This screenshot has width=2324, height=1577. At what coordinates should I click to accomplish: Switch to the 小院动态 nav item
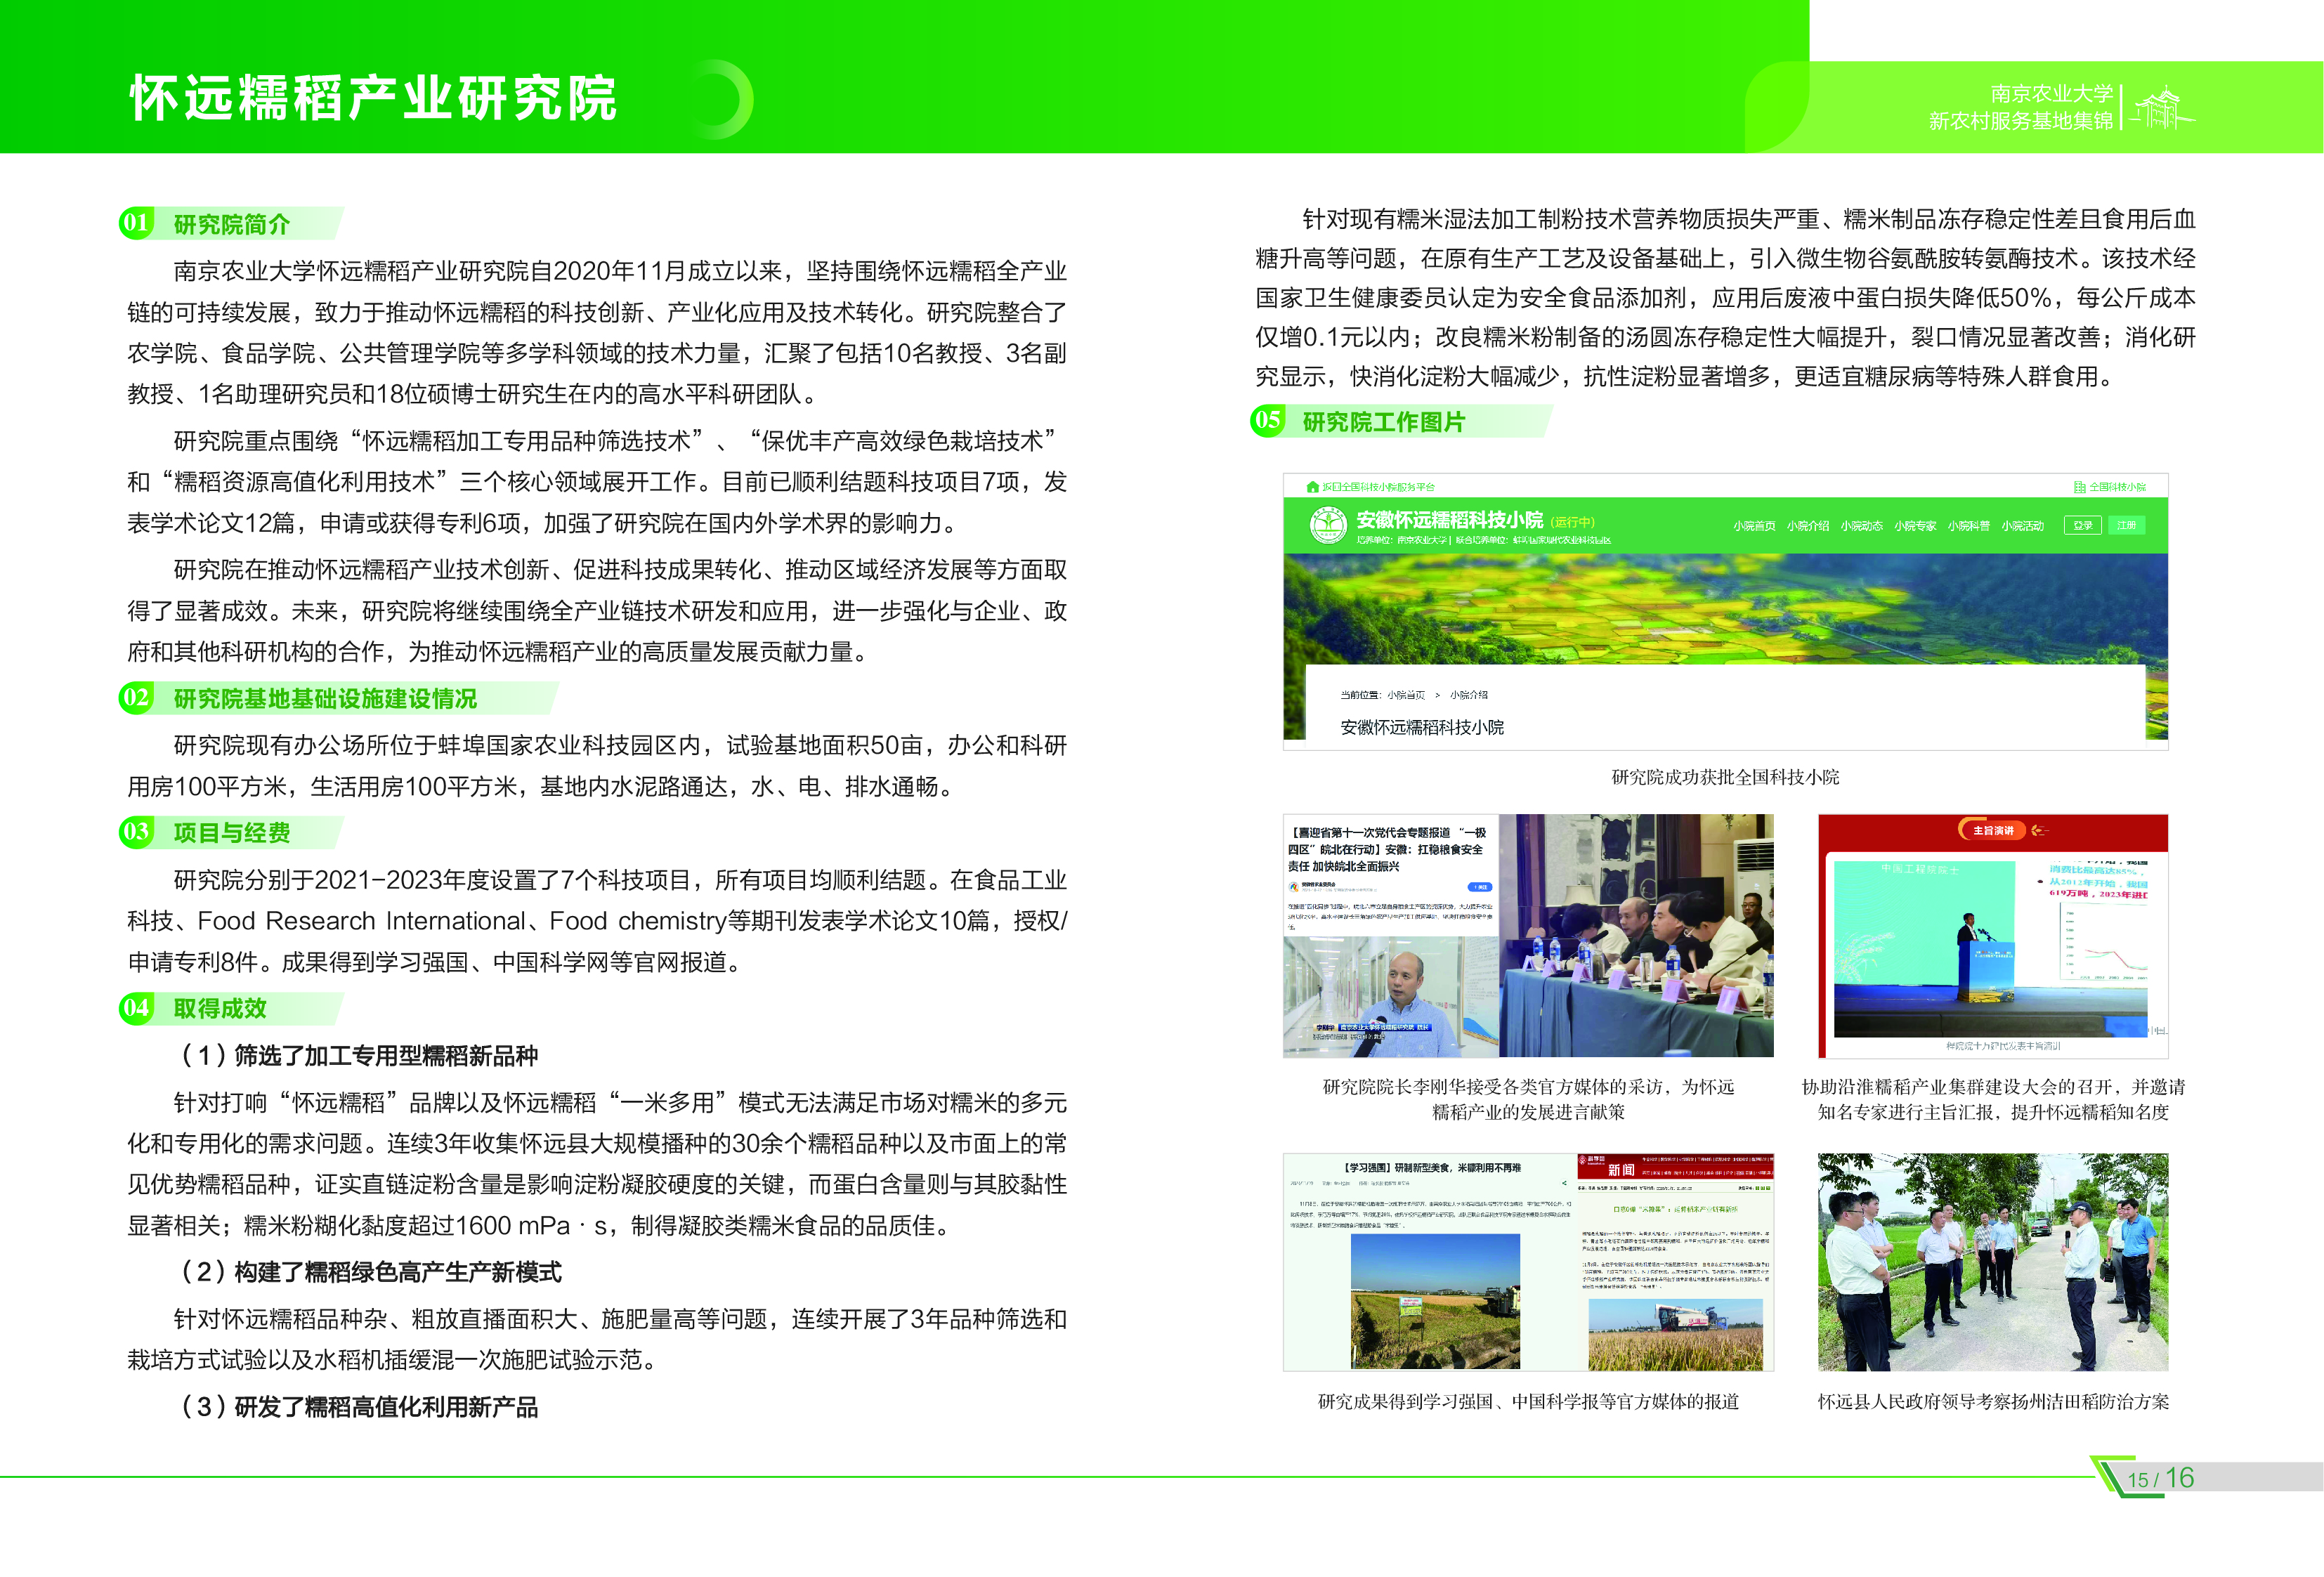[1861, 526]
